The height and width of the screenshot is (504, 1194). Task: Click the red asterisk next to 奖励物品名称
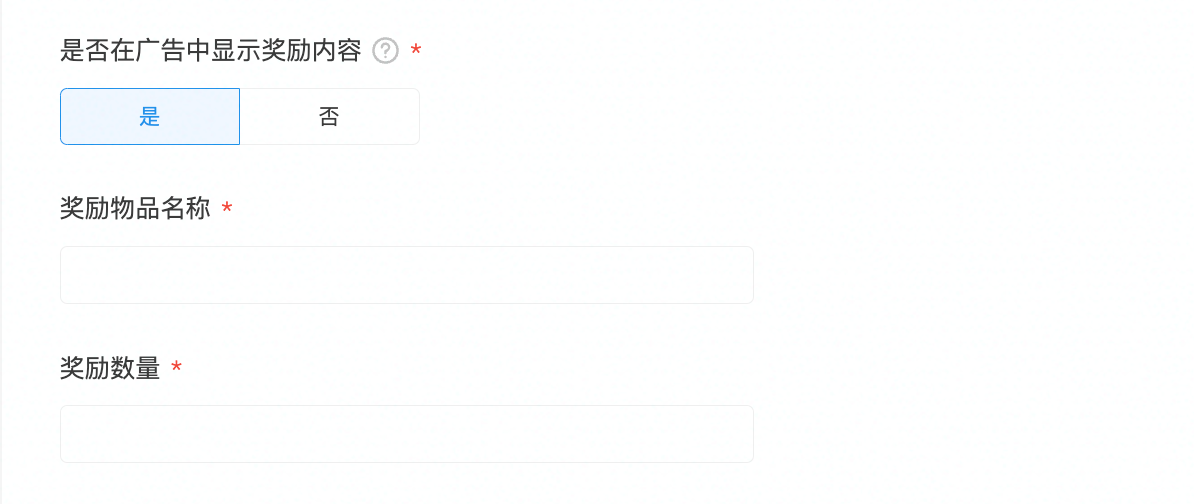click(x=227, y=209)
